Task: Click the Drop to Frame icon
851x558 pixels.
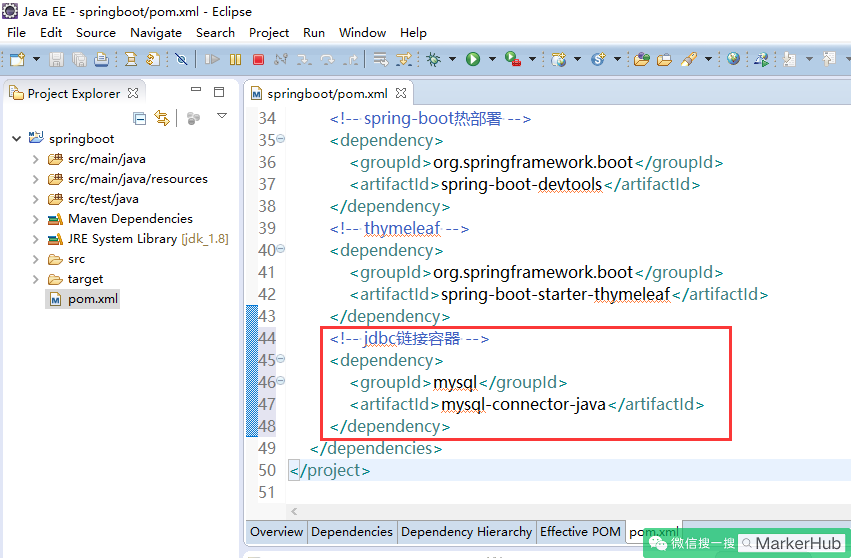Action: coord(380,59)
